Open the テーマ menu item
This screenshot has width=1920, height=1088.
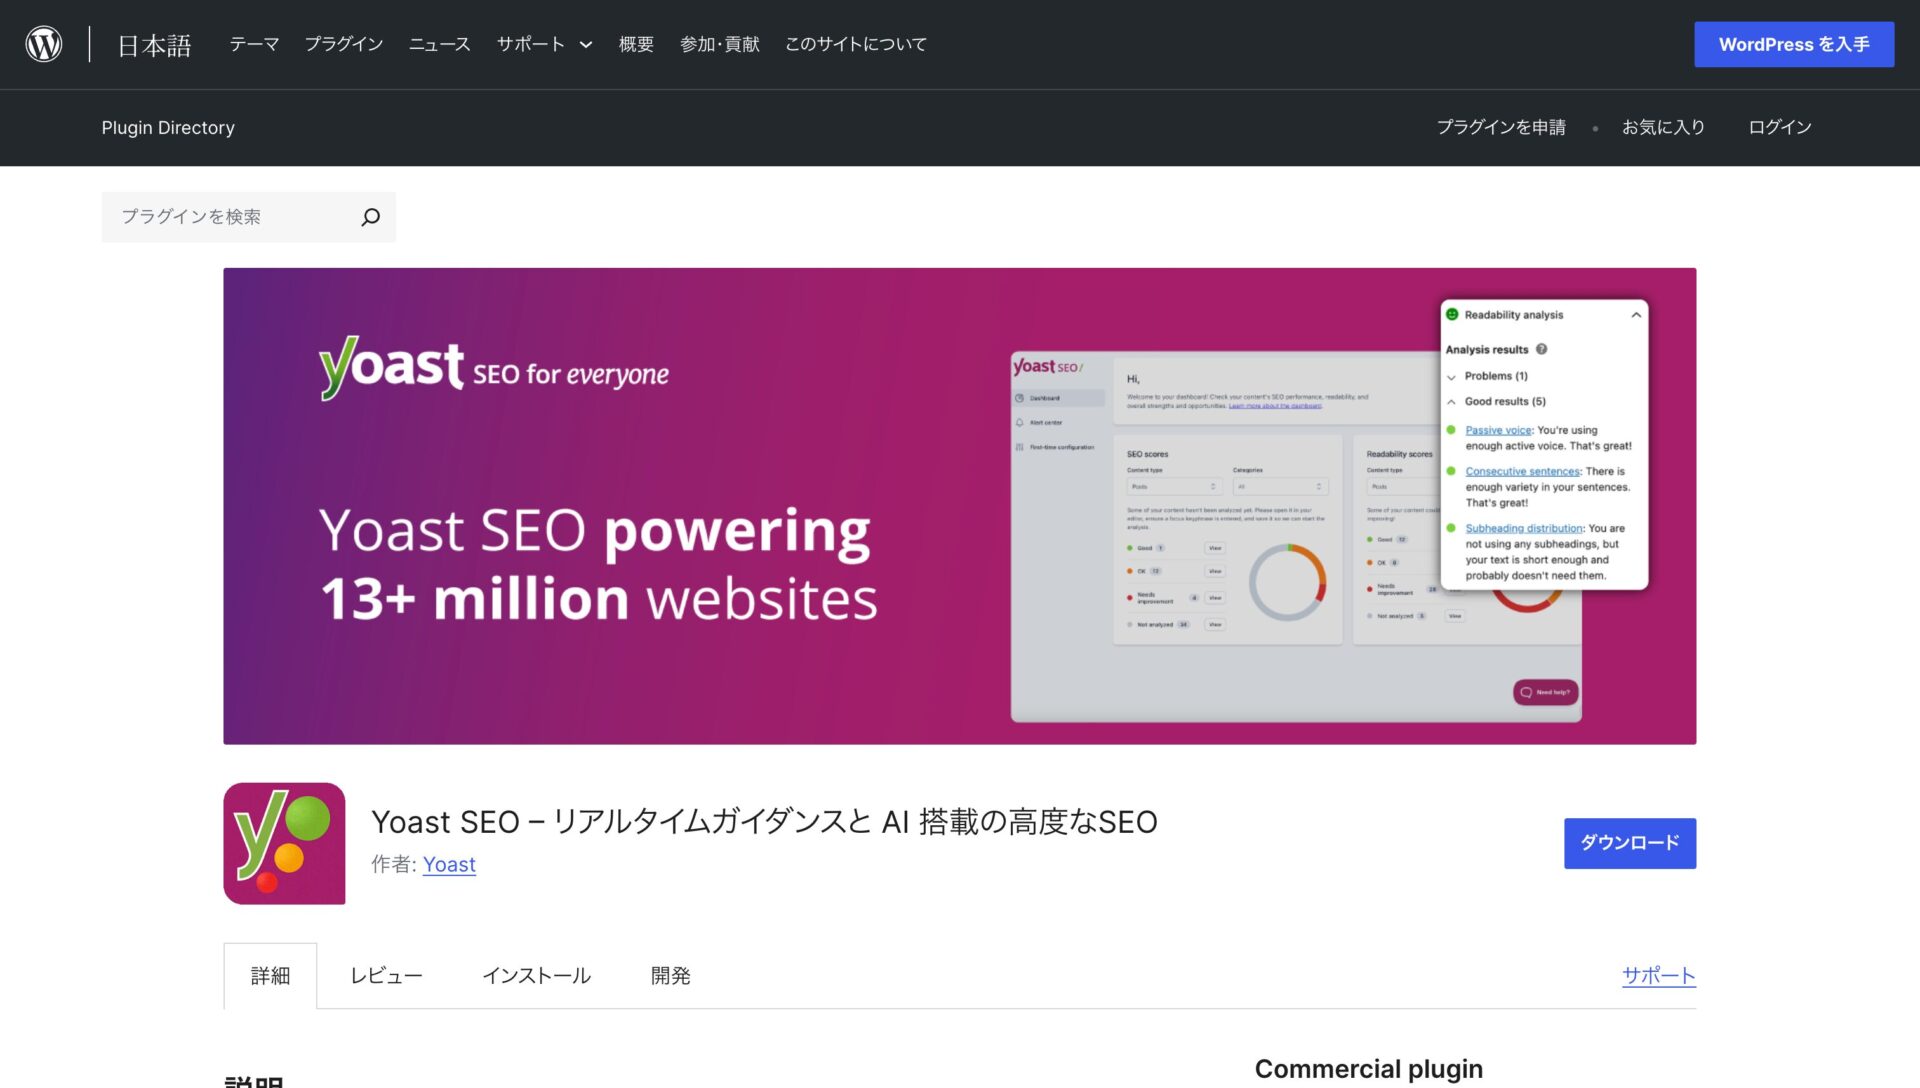(254, 44)
